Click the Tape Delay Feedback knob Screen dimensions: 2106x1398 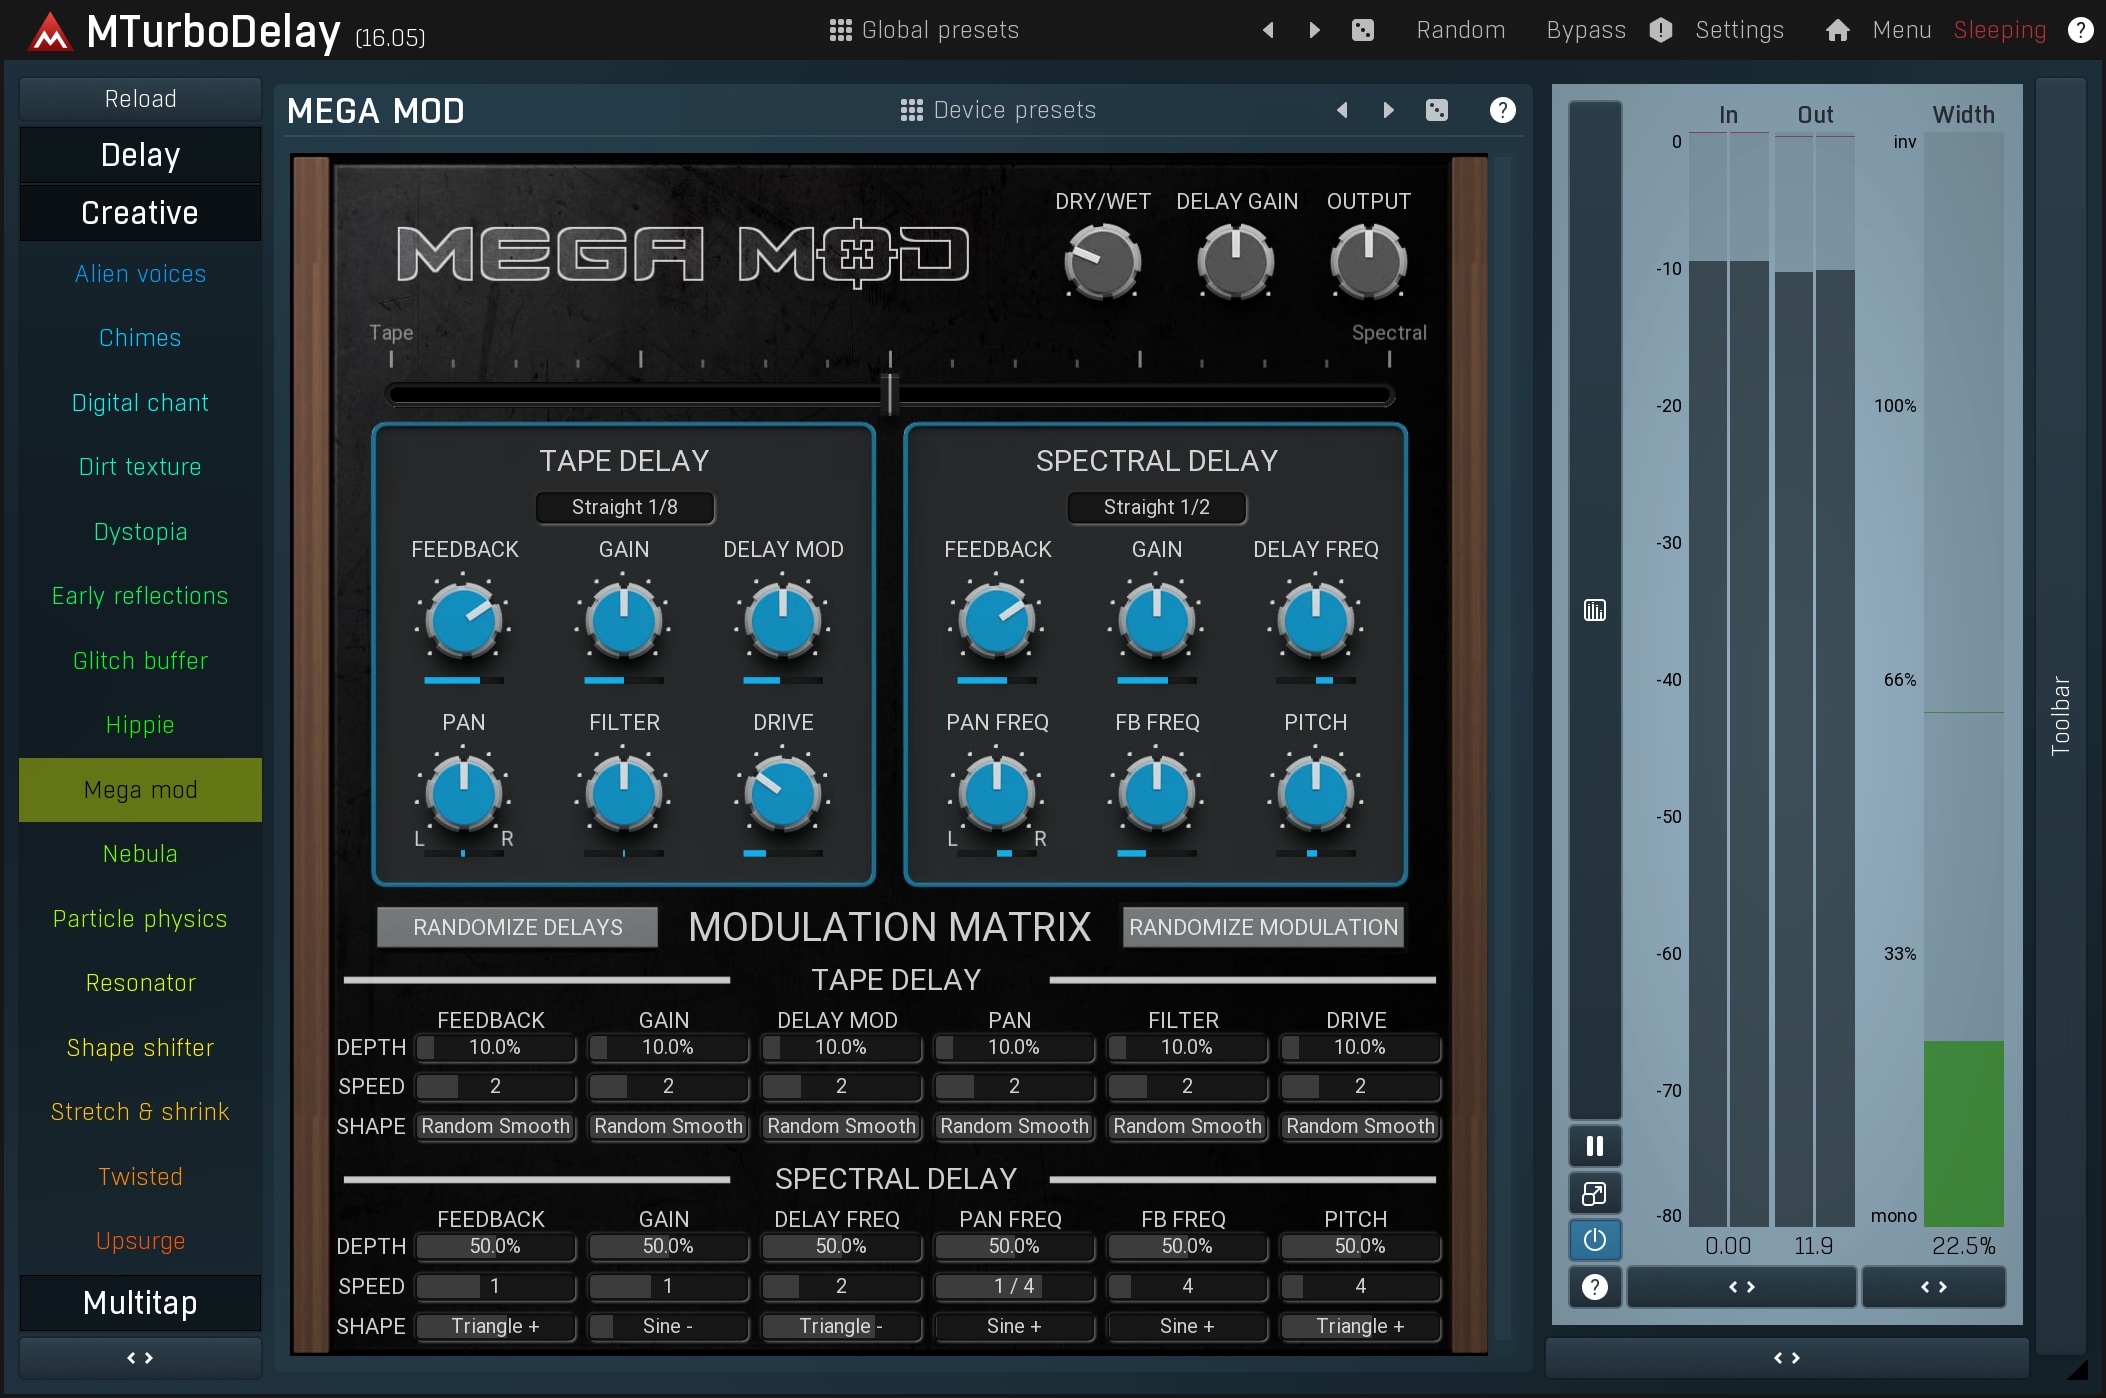coord(464,620)
